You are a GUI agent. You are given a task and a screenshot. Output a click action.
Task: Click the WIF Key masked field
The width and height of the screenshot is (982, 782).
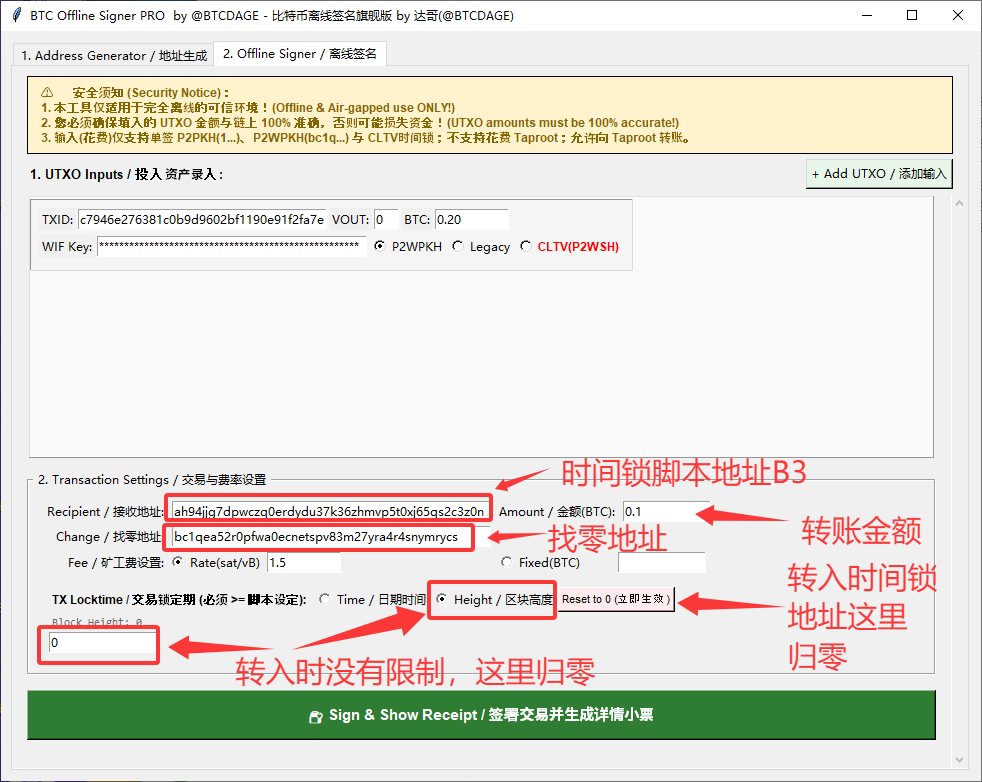coord(230,246)
